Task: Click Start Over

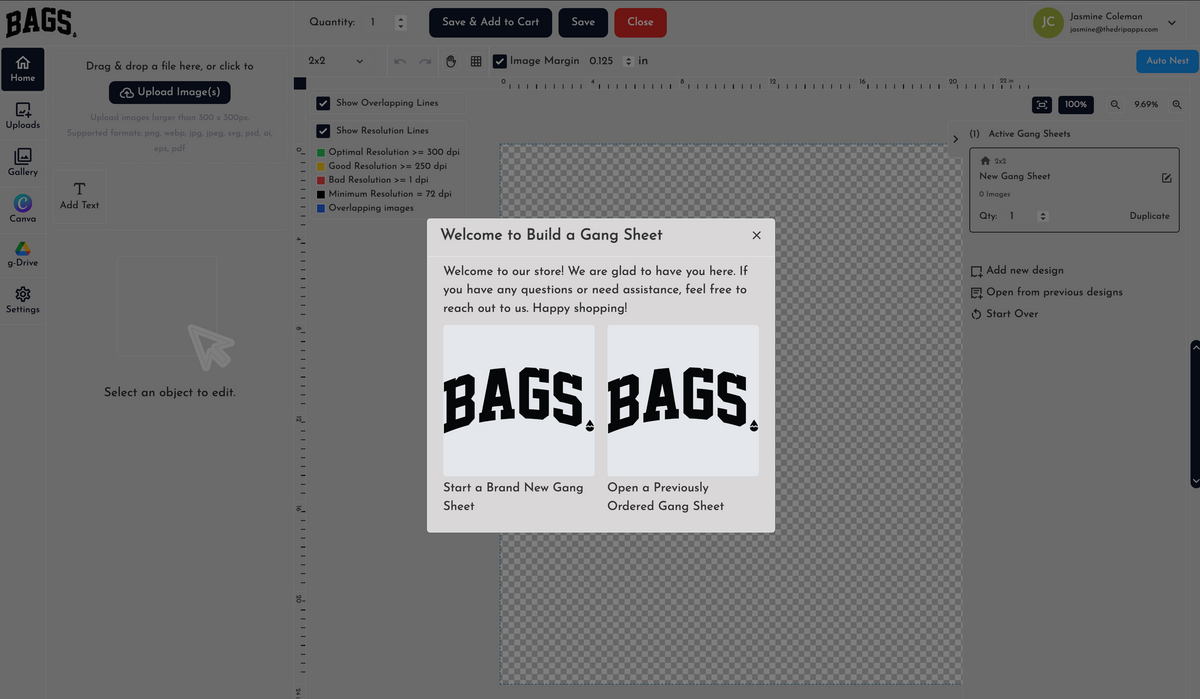Action: [x=1005, y=314]
